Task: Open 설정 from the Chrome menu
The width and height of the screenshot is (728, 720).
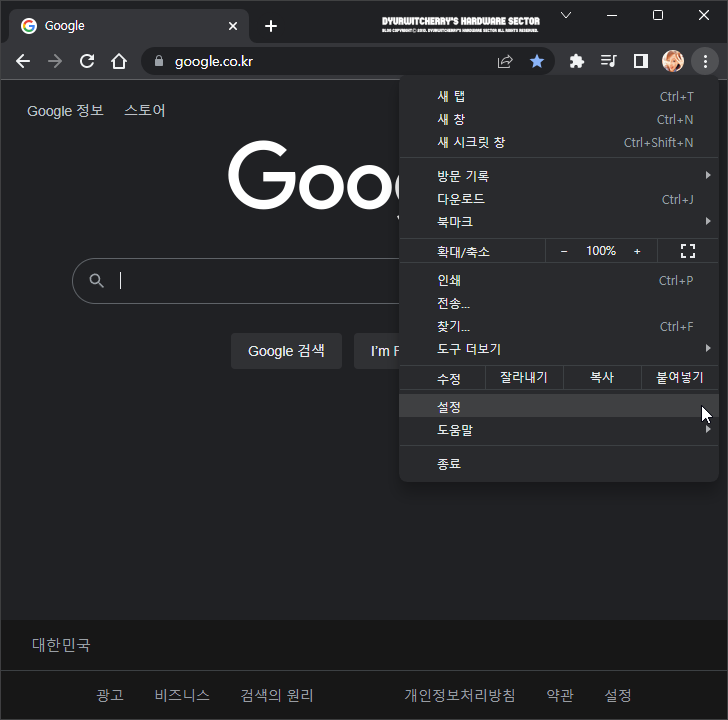Action: pos(559,407)
